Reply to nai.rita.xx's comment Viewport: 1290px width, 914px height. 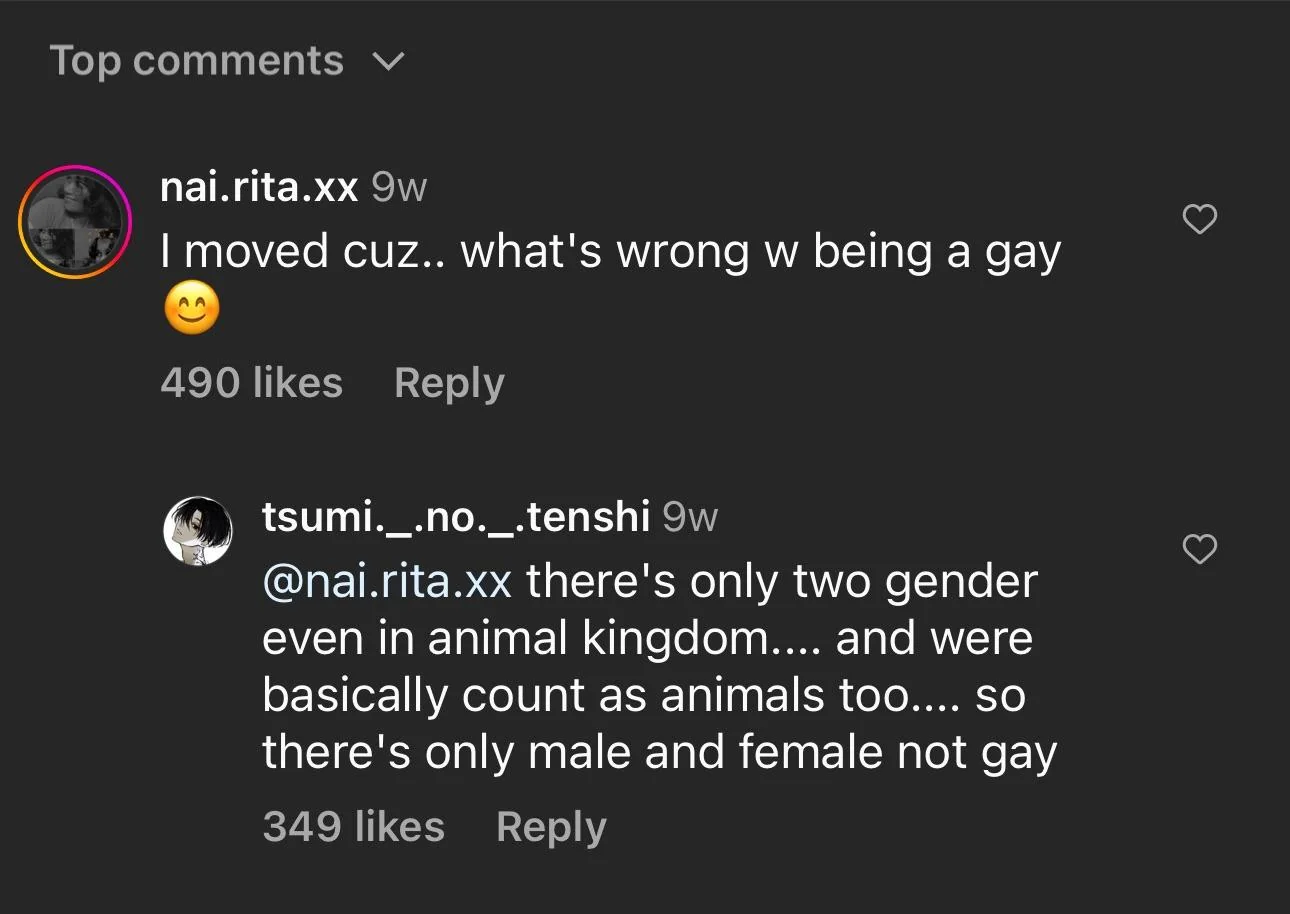[449, 383]
